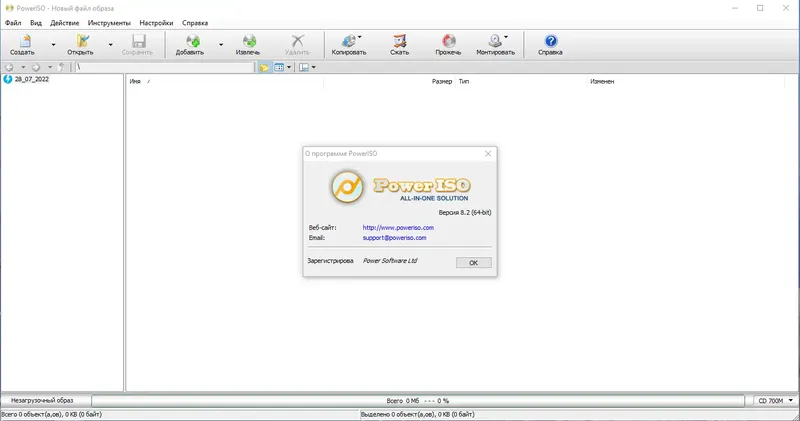Click the Открыть (Open) toolbar icon
Screen dimensions: 800x421
point(82,41)
